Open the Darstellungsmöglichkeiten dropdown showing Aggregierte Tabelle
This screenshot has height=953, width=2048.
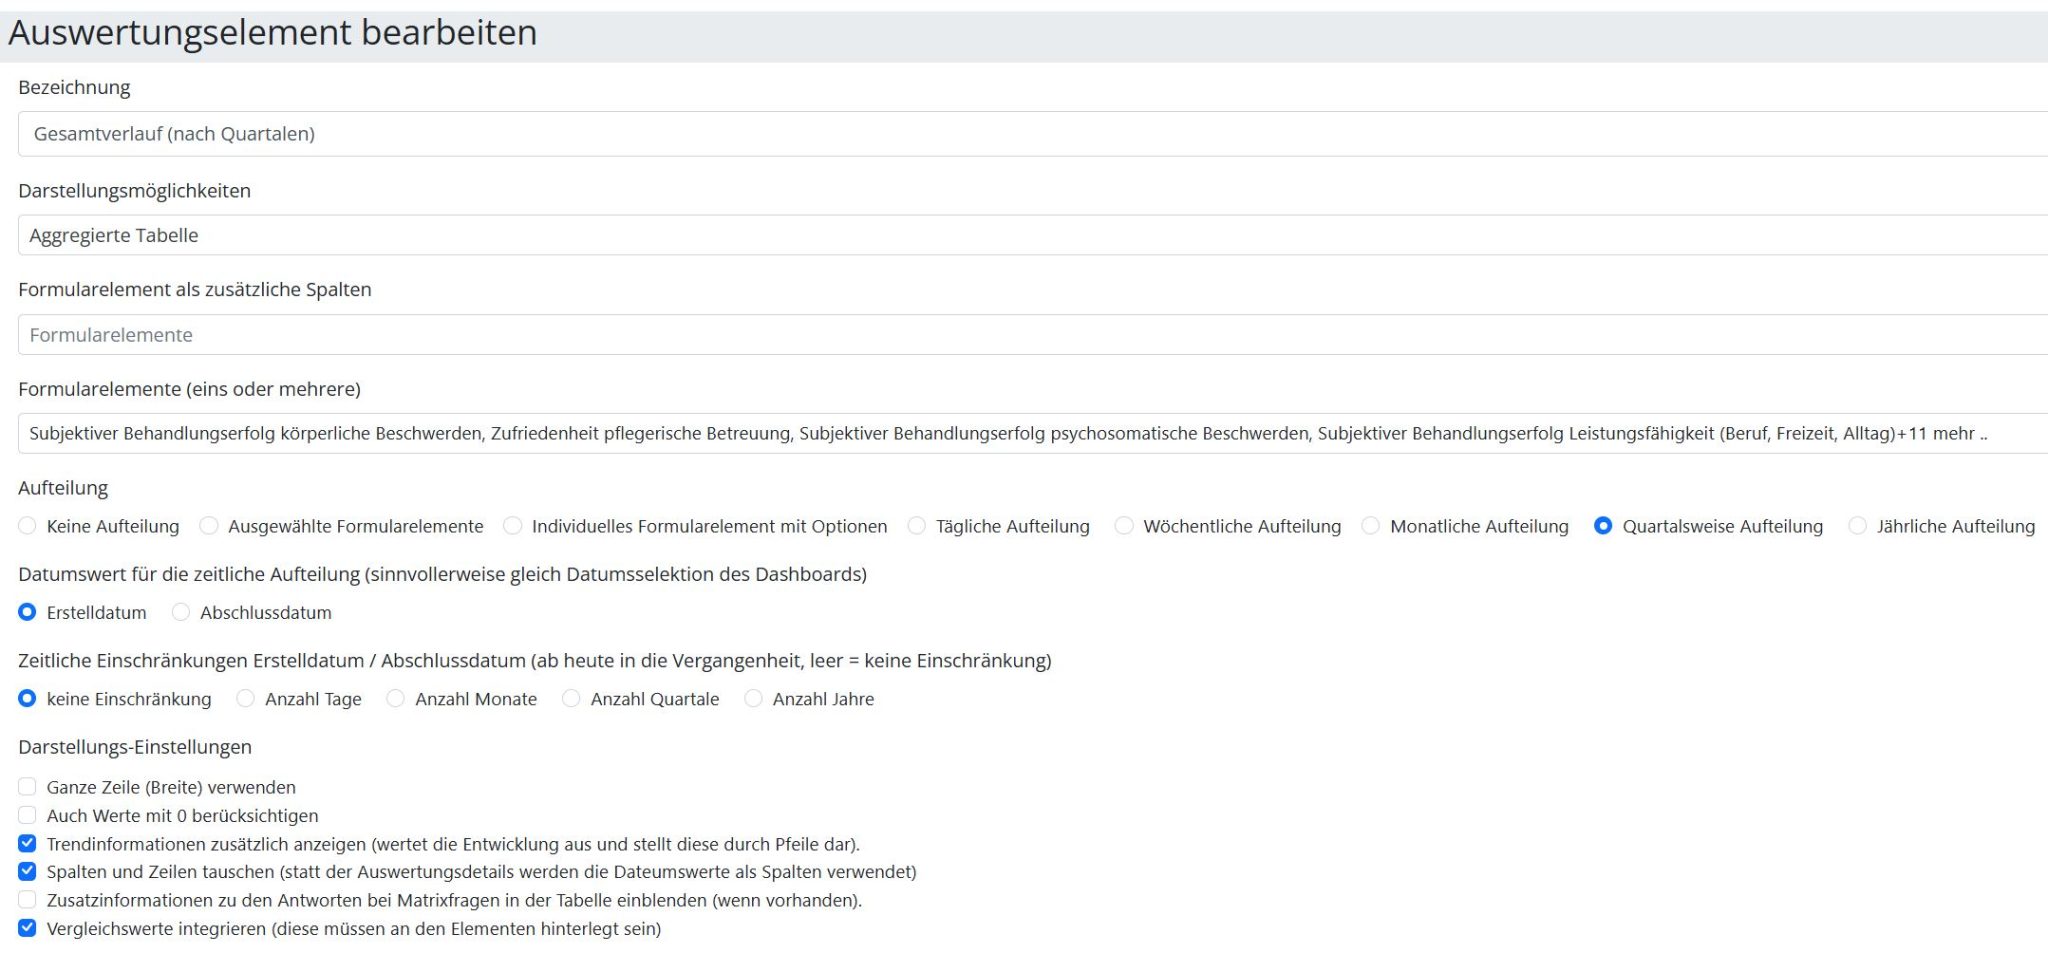1033,235
